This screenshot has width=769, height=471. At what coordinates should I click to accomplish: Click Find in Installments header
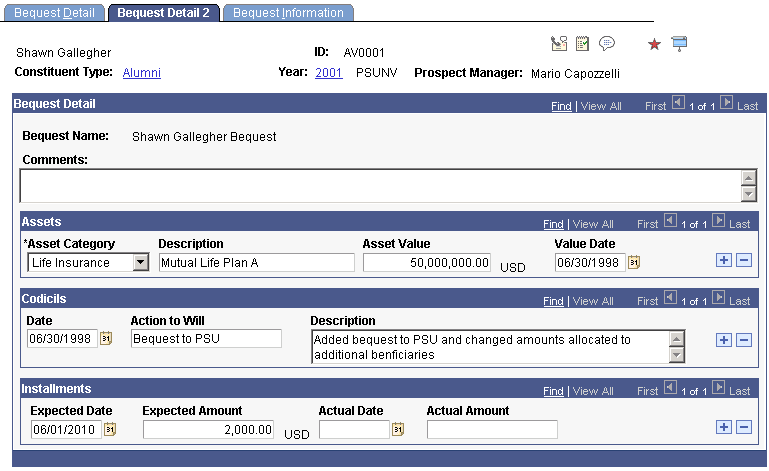tap(553, 391)
